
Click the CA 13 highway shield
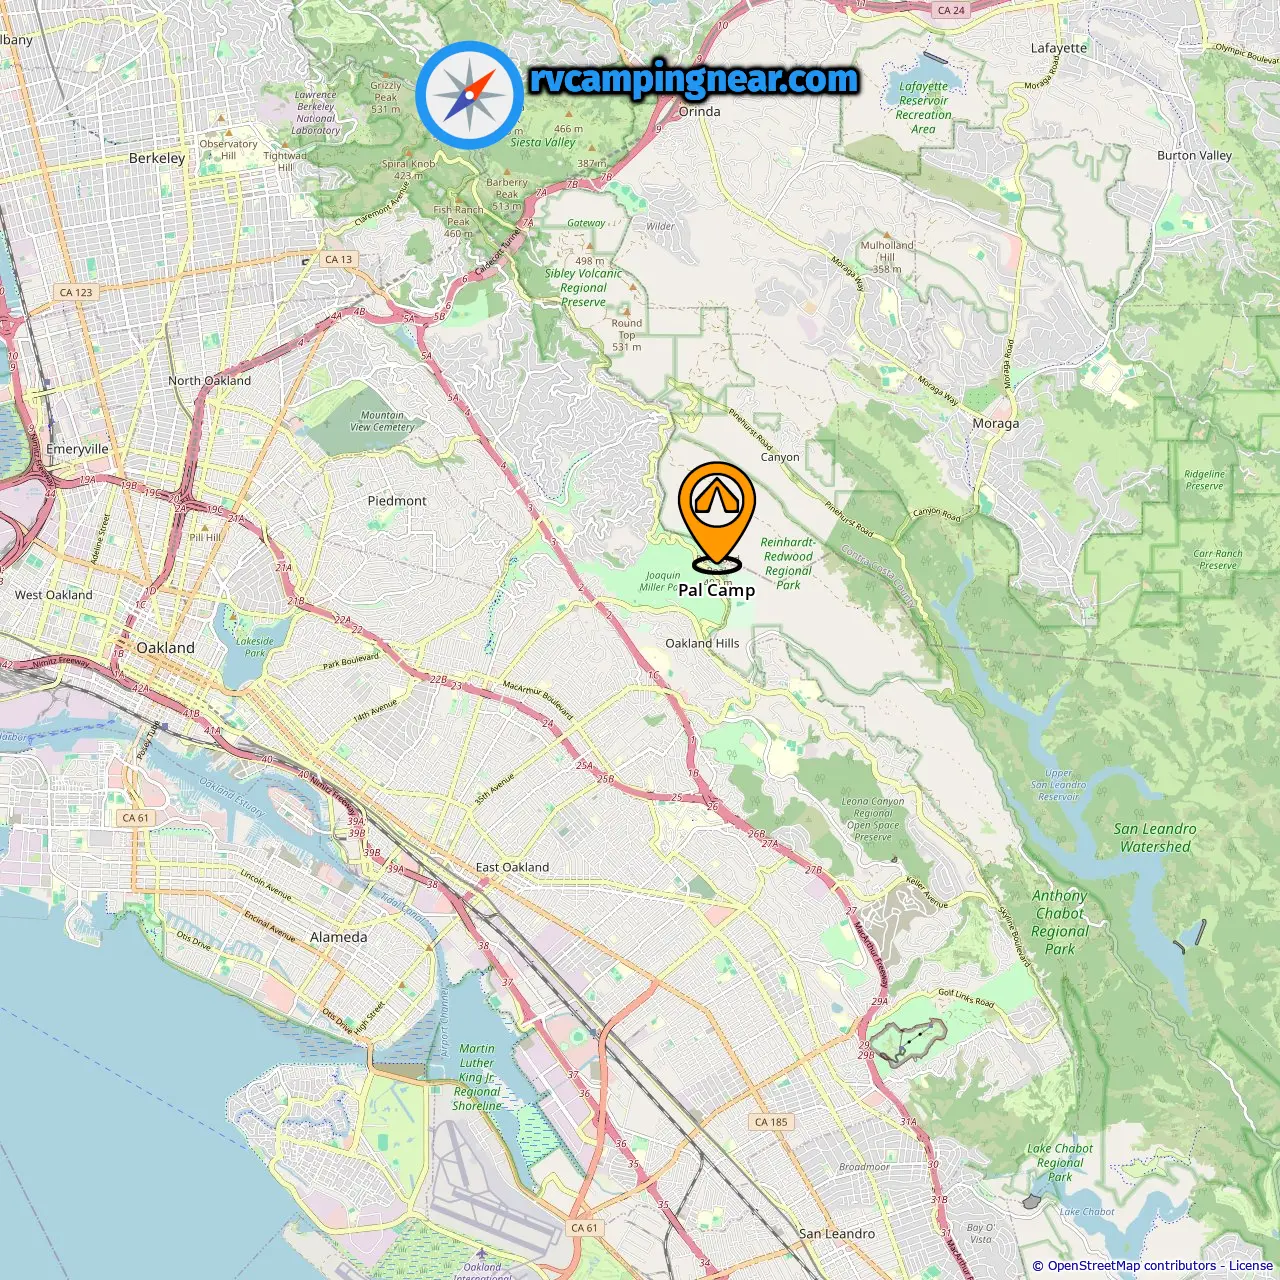coord(339,259)
